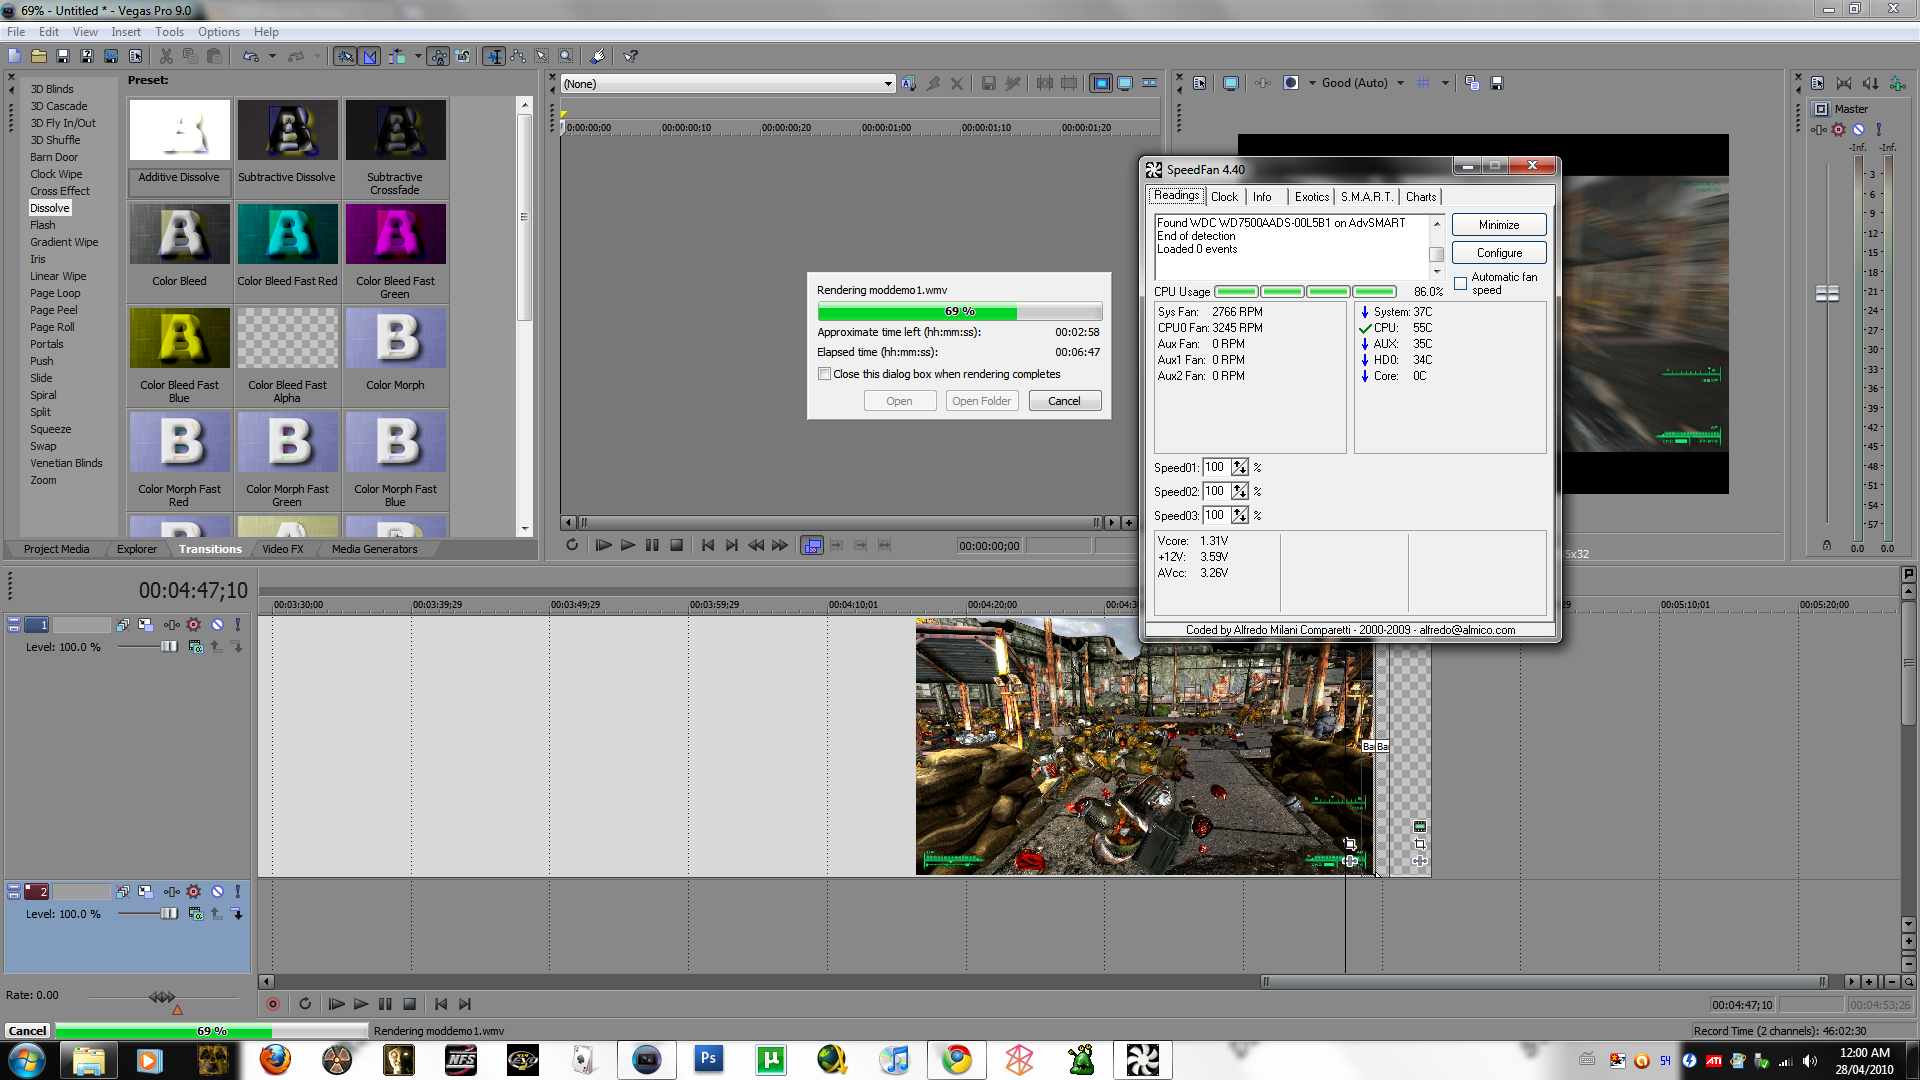This screenshot has width=1920, height=1080.
Task: Click trimmer Play button
Action: coord(627,545)
